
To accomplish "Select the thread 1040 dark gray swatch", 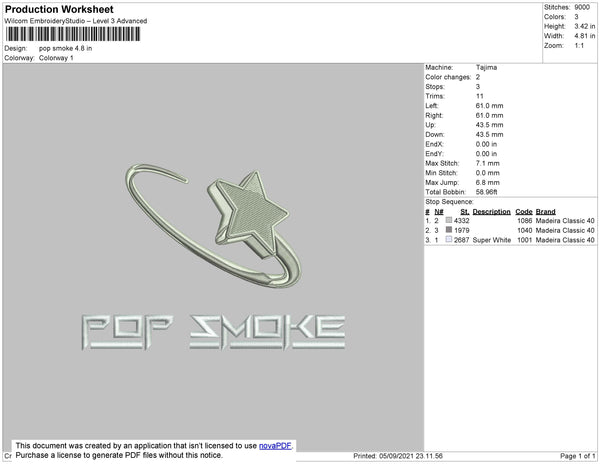I will pyautogui.click(x=449, y=230).
